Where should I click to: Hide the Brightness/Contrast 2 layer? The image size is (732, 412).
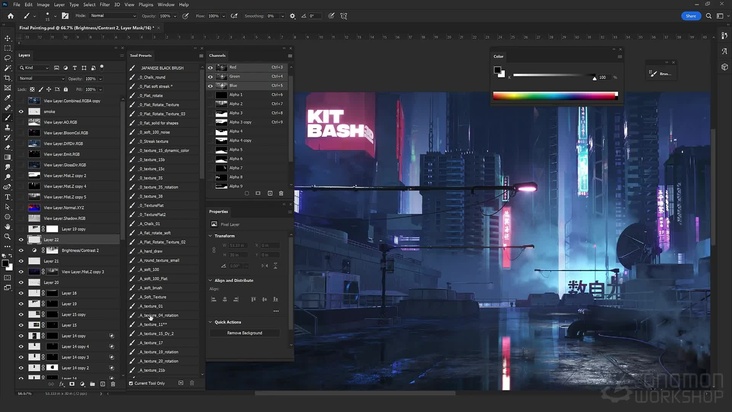pyautogui.click(x=21, y=251)
